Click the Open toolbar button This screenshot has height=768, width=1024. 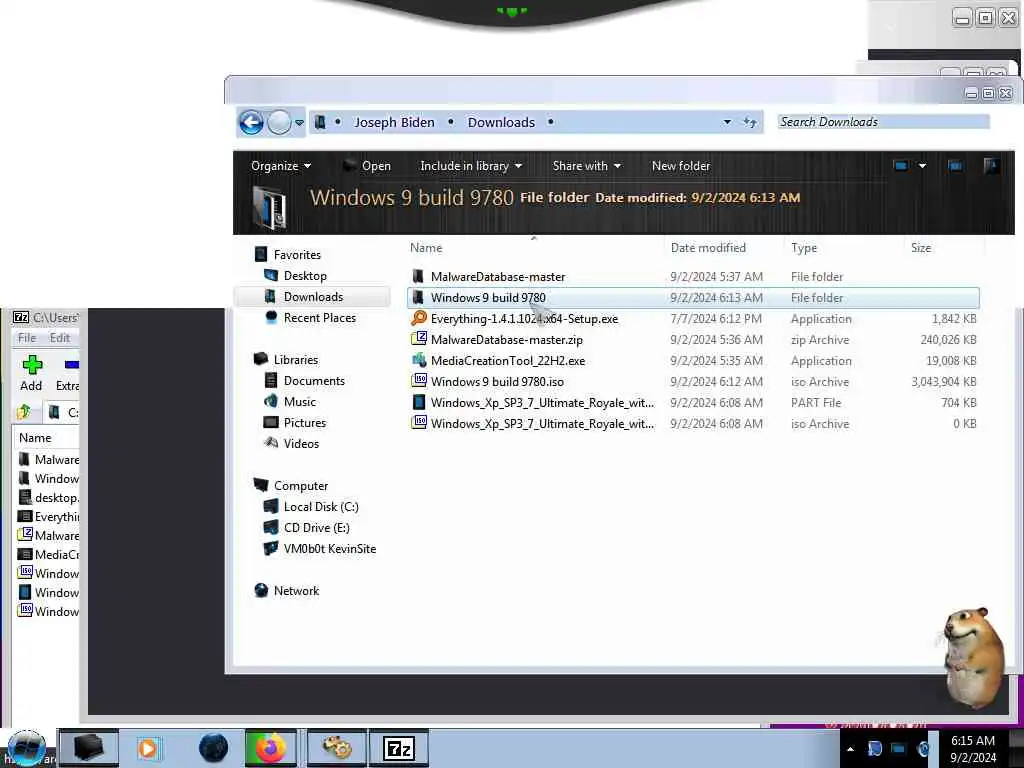click(x=367, y=166)
